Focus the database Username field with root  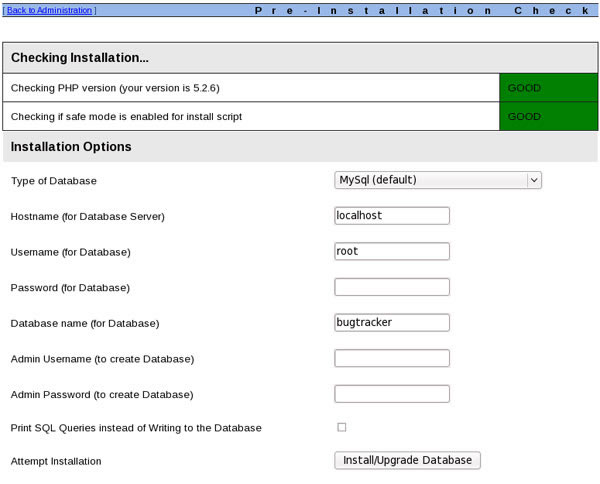pos(392,251)
